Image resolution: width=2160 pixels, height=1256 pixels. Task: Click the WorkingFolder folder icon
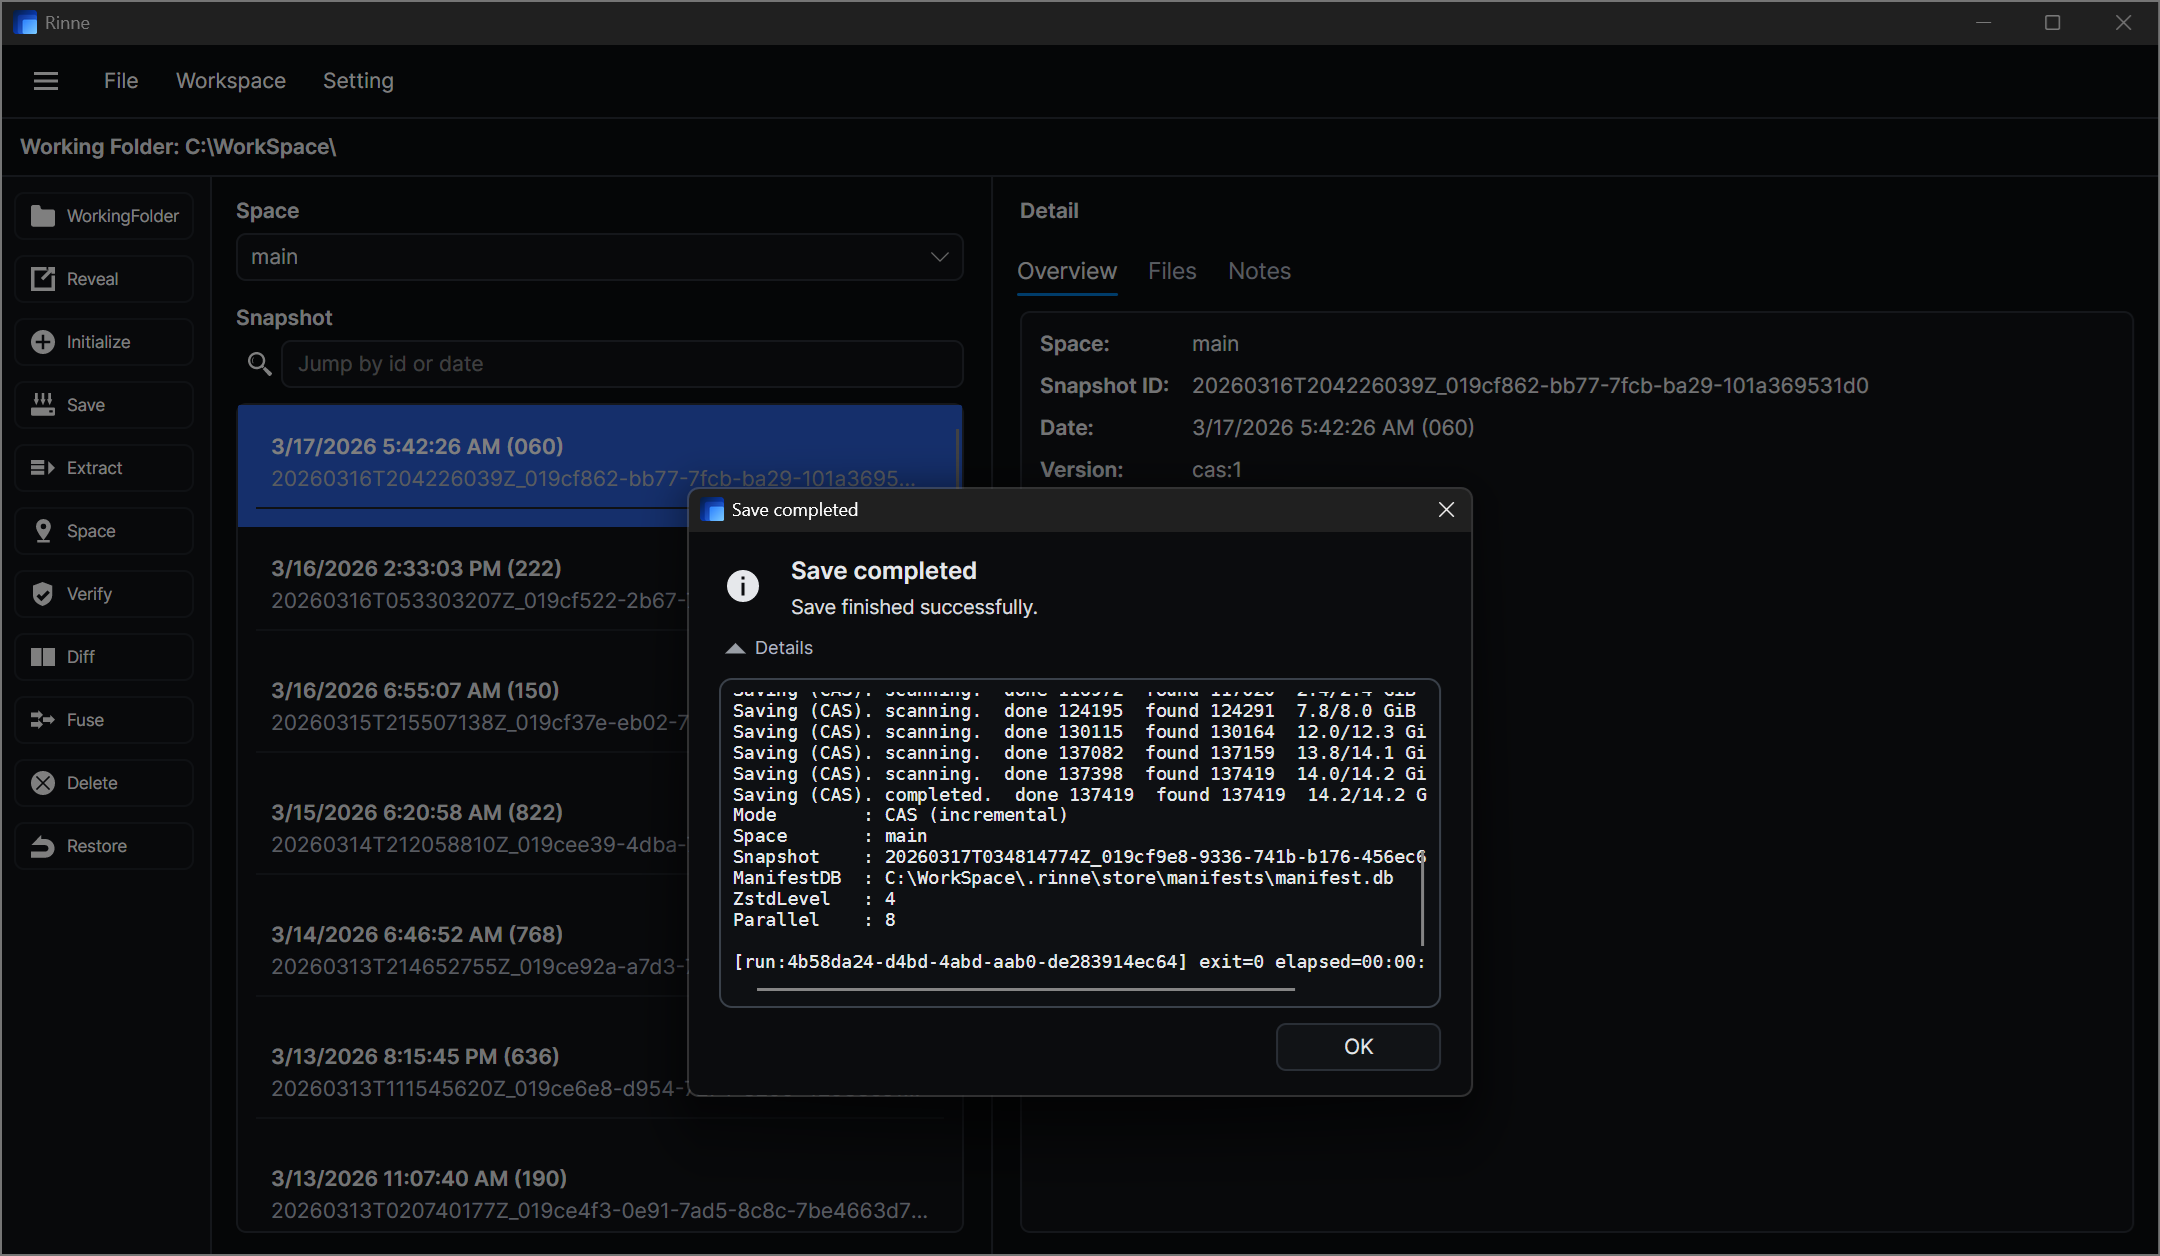pyautogui.click(x=43, y=216)
